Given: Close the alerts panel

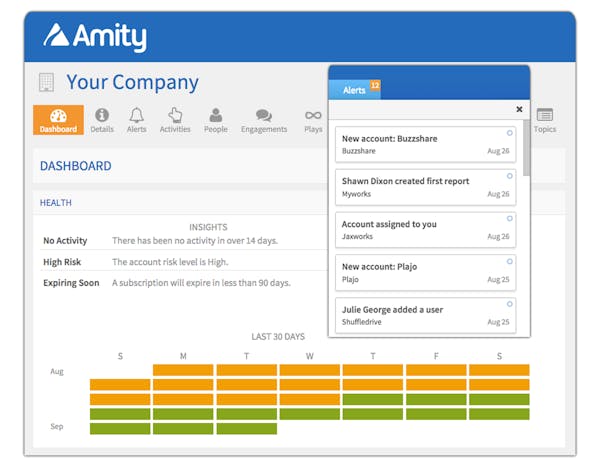Looking at the screenshot, I should pos(519,109).
